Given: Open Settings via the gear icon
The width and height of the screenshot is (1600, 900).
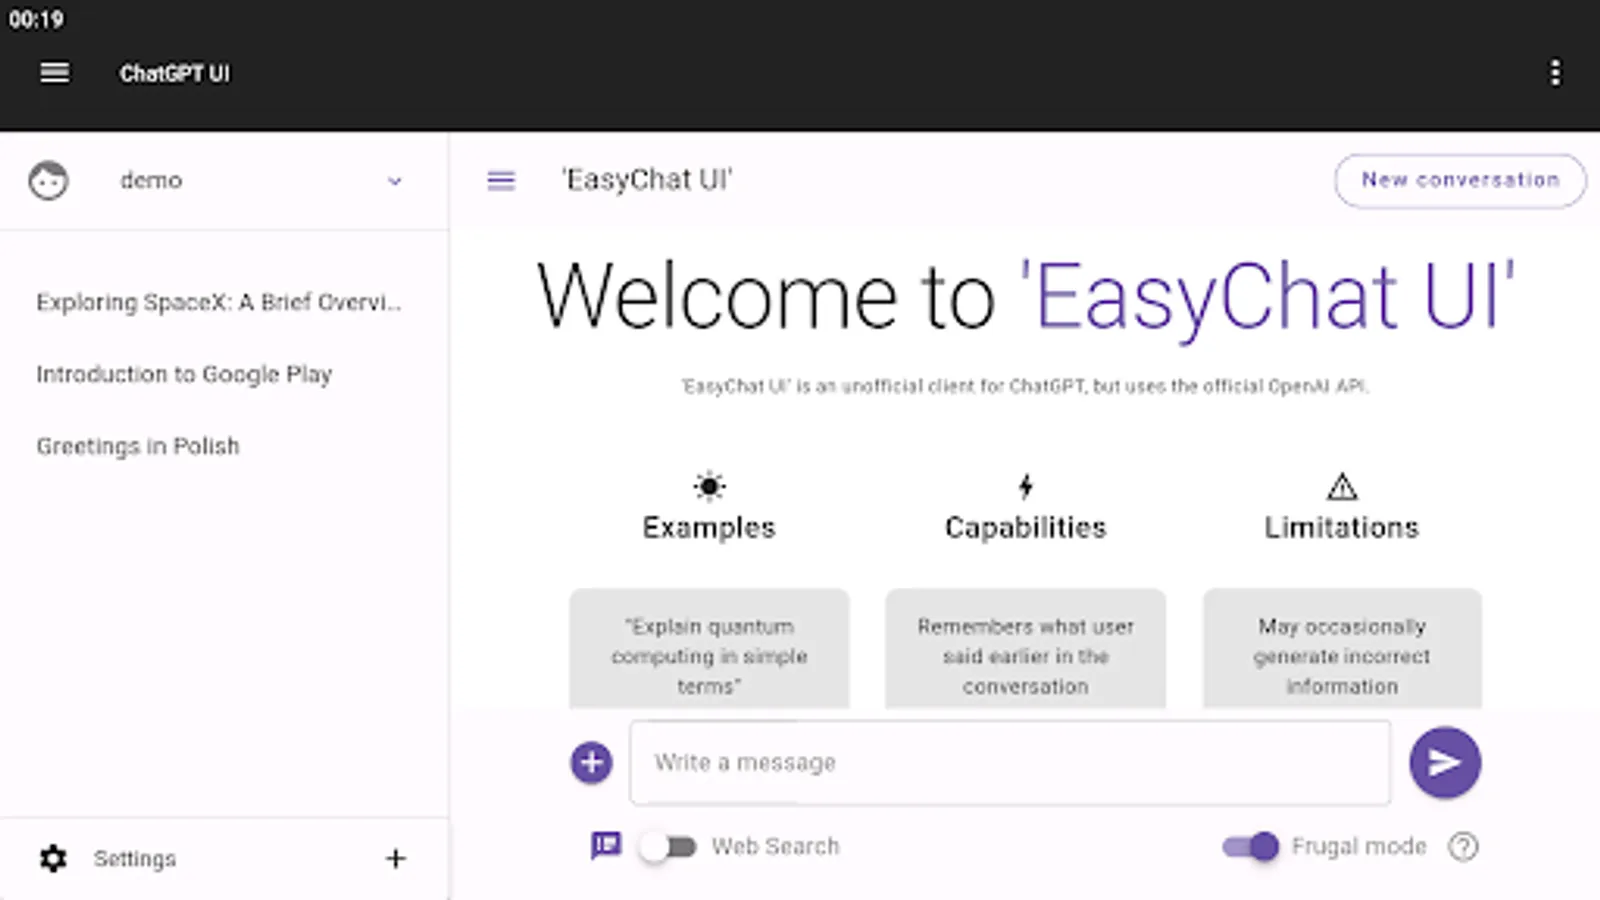Looking at the screenshot, I should pos(53,859).
